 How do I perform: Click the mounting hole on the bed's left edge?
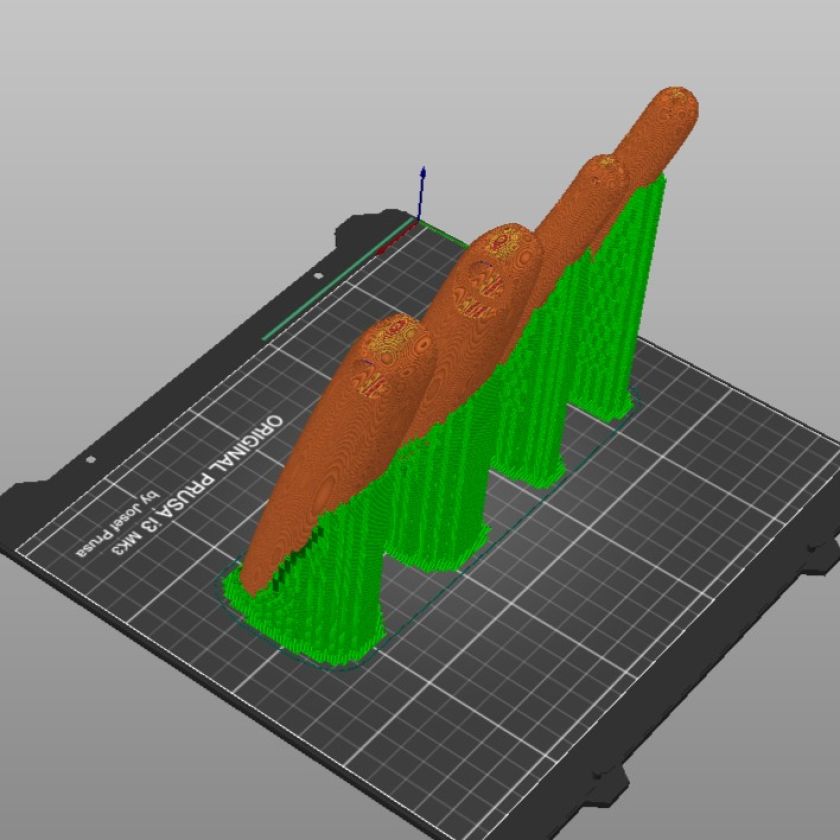click(x=91, y=459)
